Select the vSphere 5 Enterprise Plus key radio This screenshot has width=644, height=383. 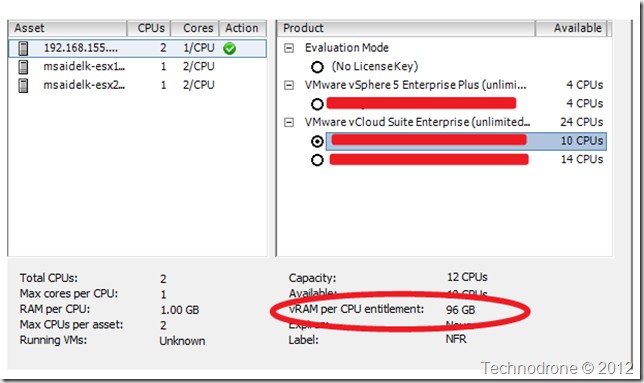[317, 104]
